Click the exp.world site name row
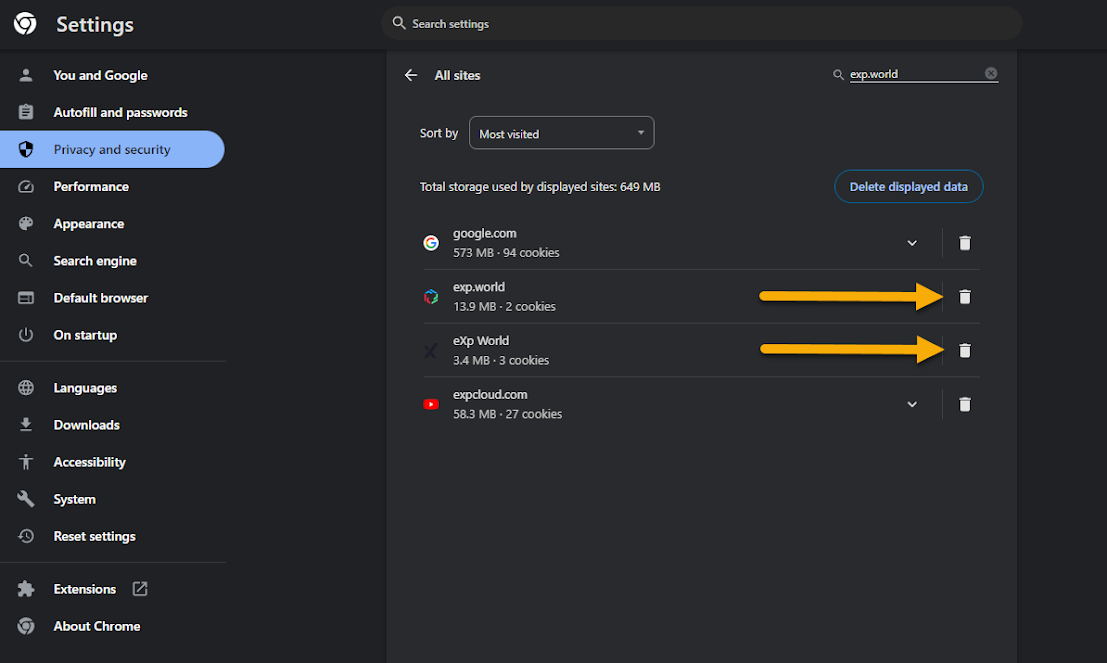 [479, 287]
